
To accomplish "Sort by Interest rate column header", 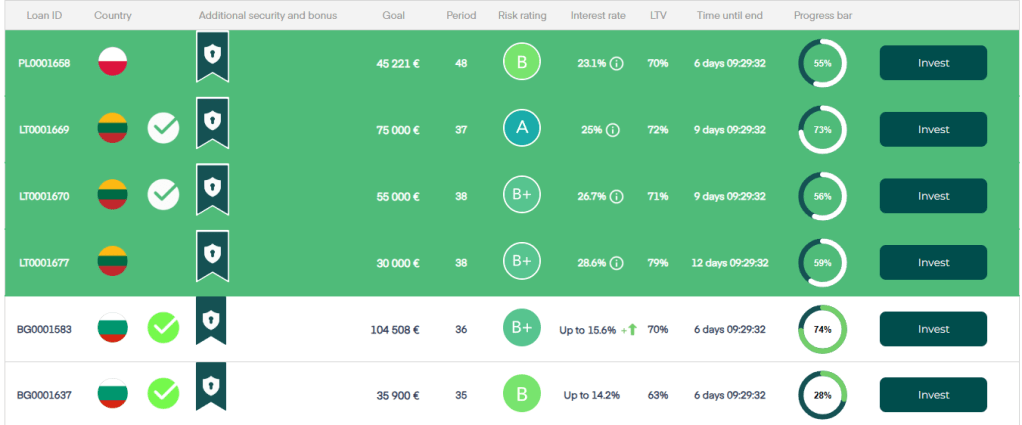I will click(x=598, y=16).
